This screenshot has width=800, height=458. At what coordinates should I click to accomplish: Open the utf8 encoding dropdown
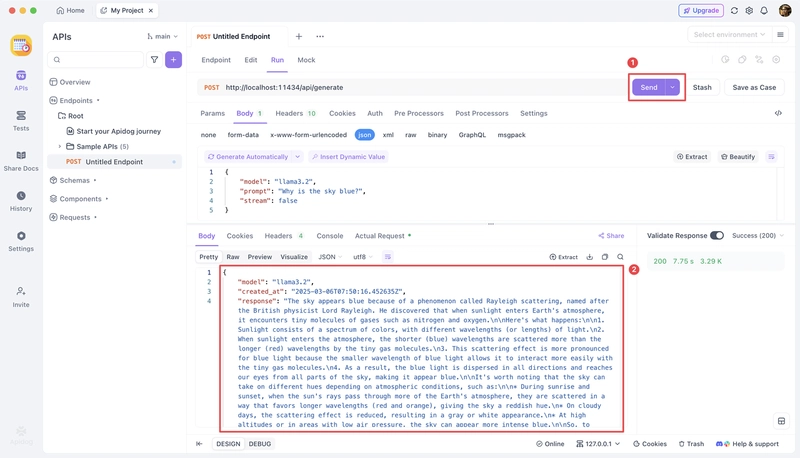363,257
